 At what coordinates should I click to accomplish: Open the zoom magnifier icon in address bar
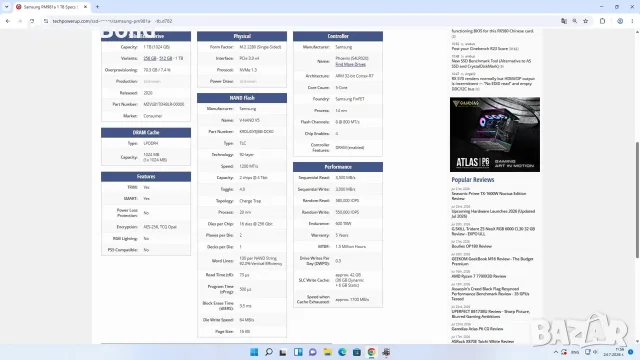(x=575, y=21)
